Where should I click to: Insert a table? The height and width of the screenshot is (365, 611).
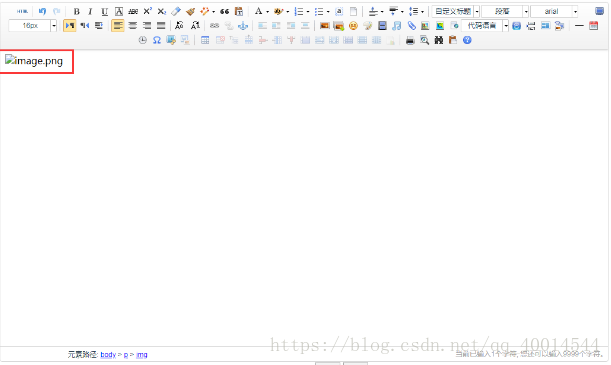click(x=205, y=40)
